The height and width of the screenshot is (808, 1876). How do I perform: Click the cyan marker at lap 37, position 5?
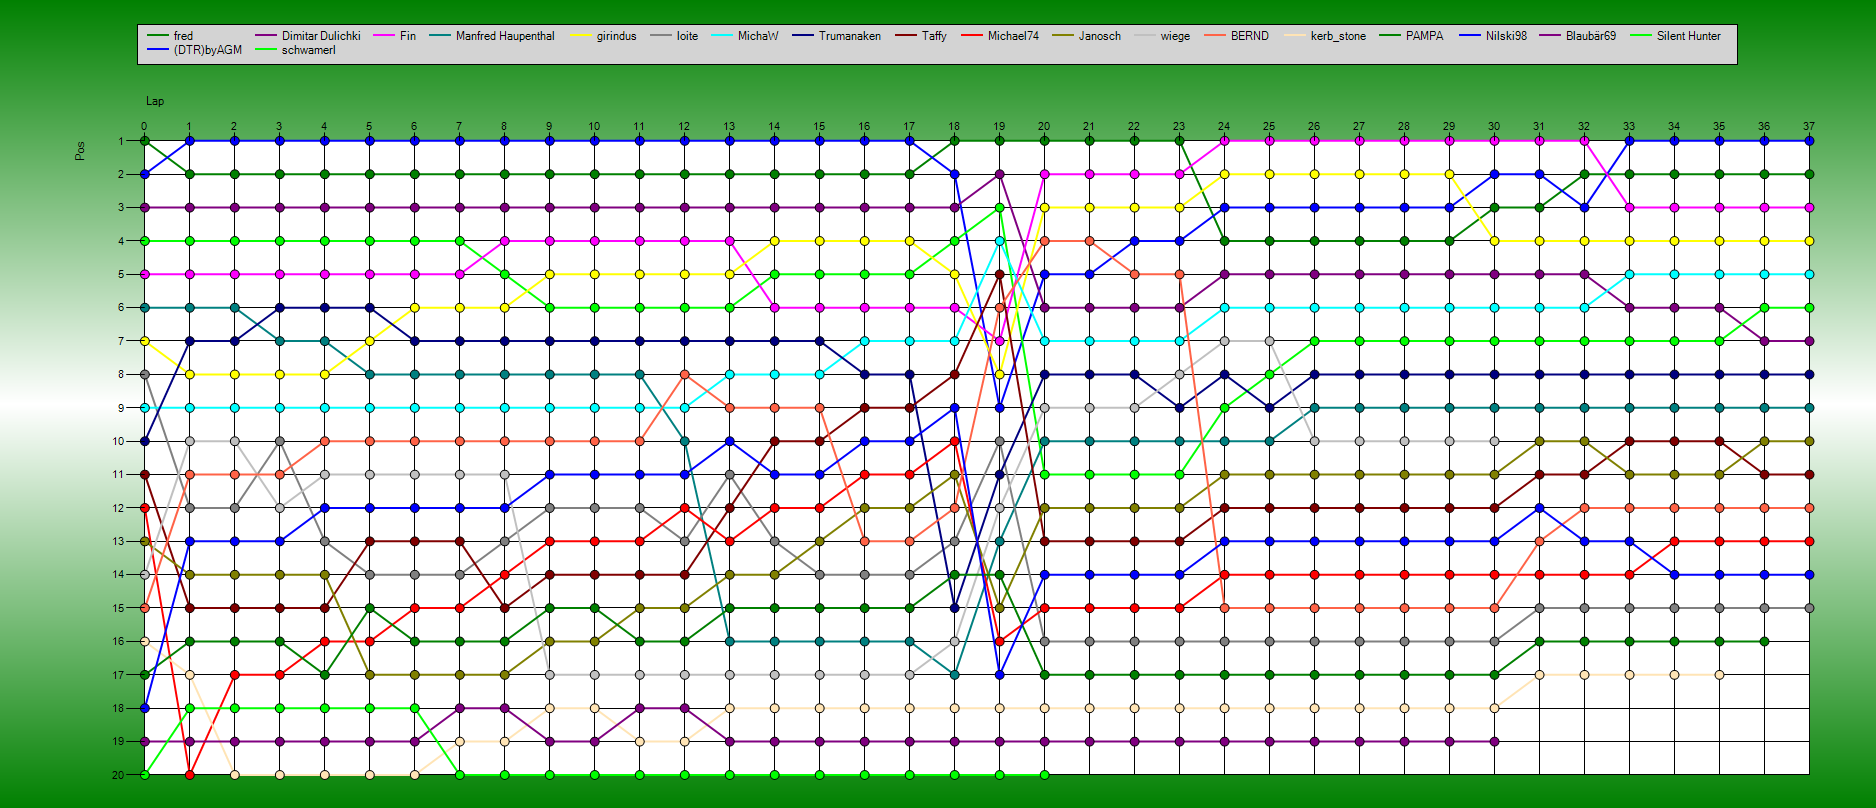(1809, 274)
